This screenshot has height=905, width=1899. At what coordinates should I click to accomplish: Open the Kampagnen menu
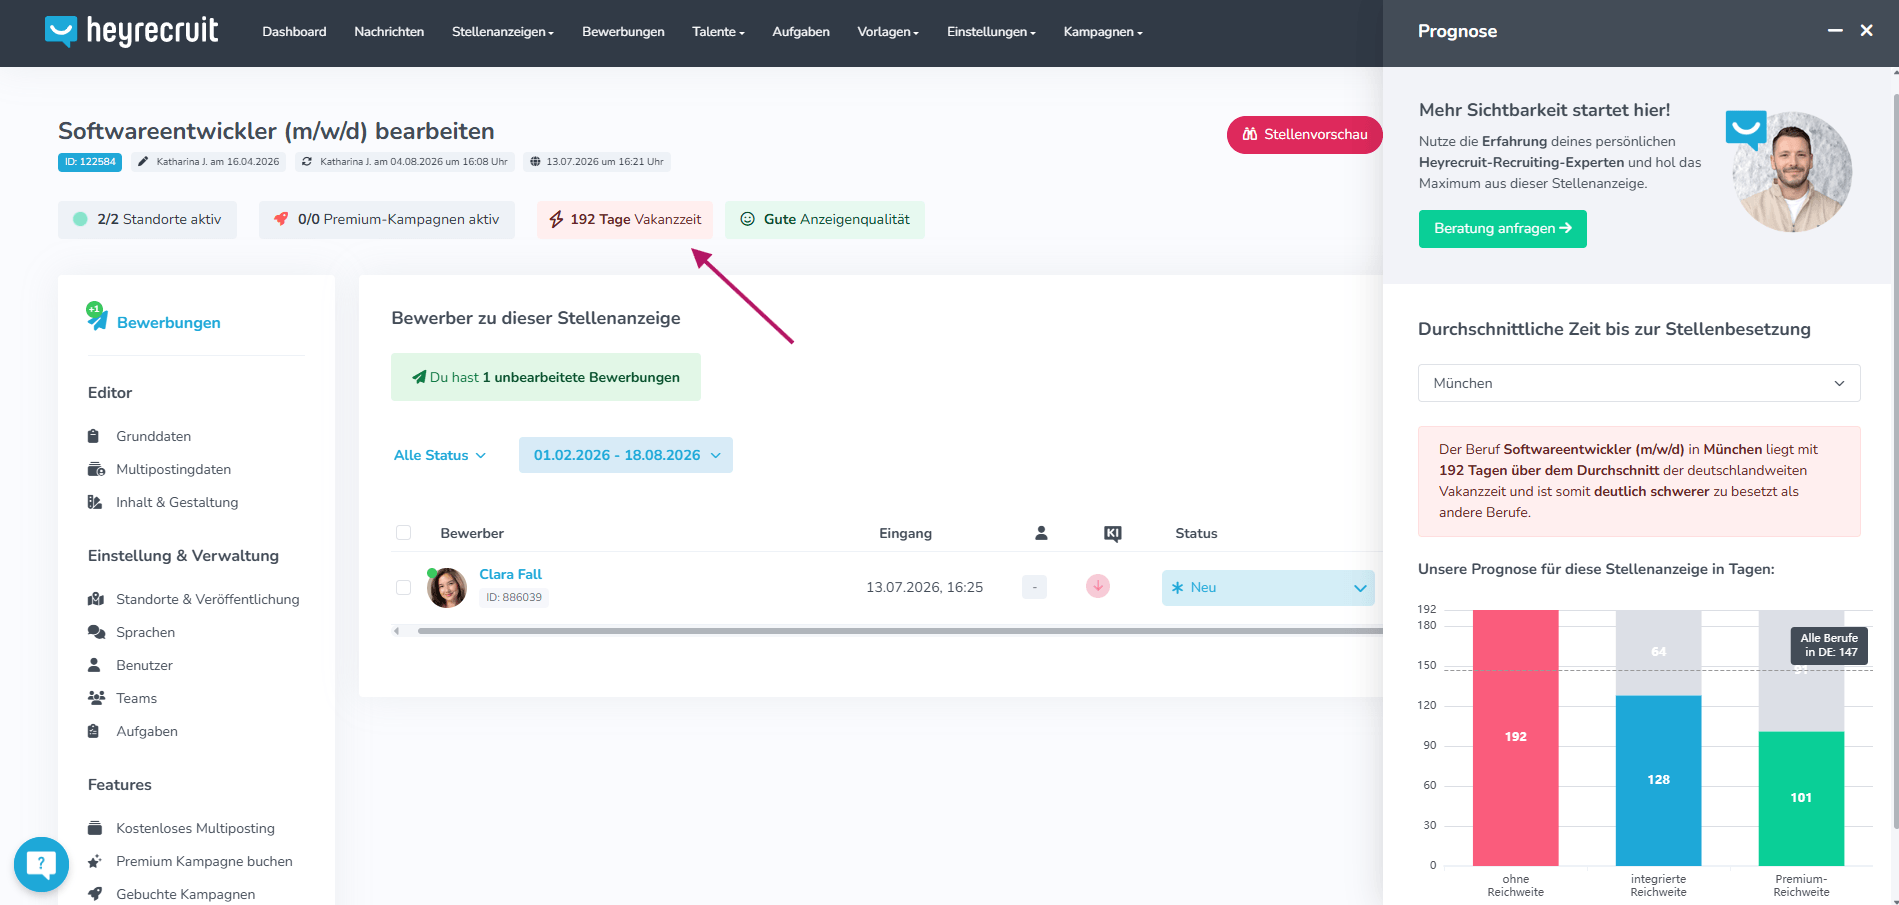(1103, 32)
